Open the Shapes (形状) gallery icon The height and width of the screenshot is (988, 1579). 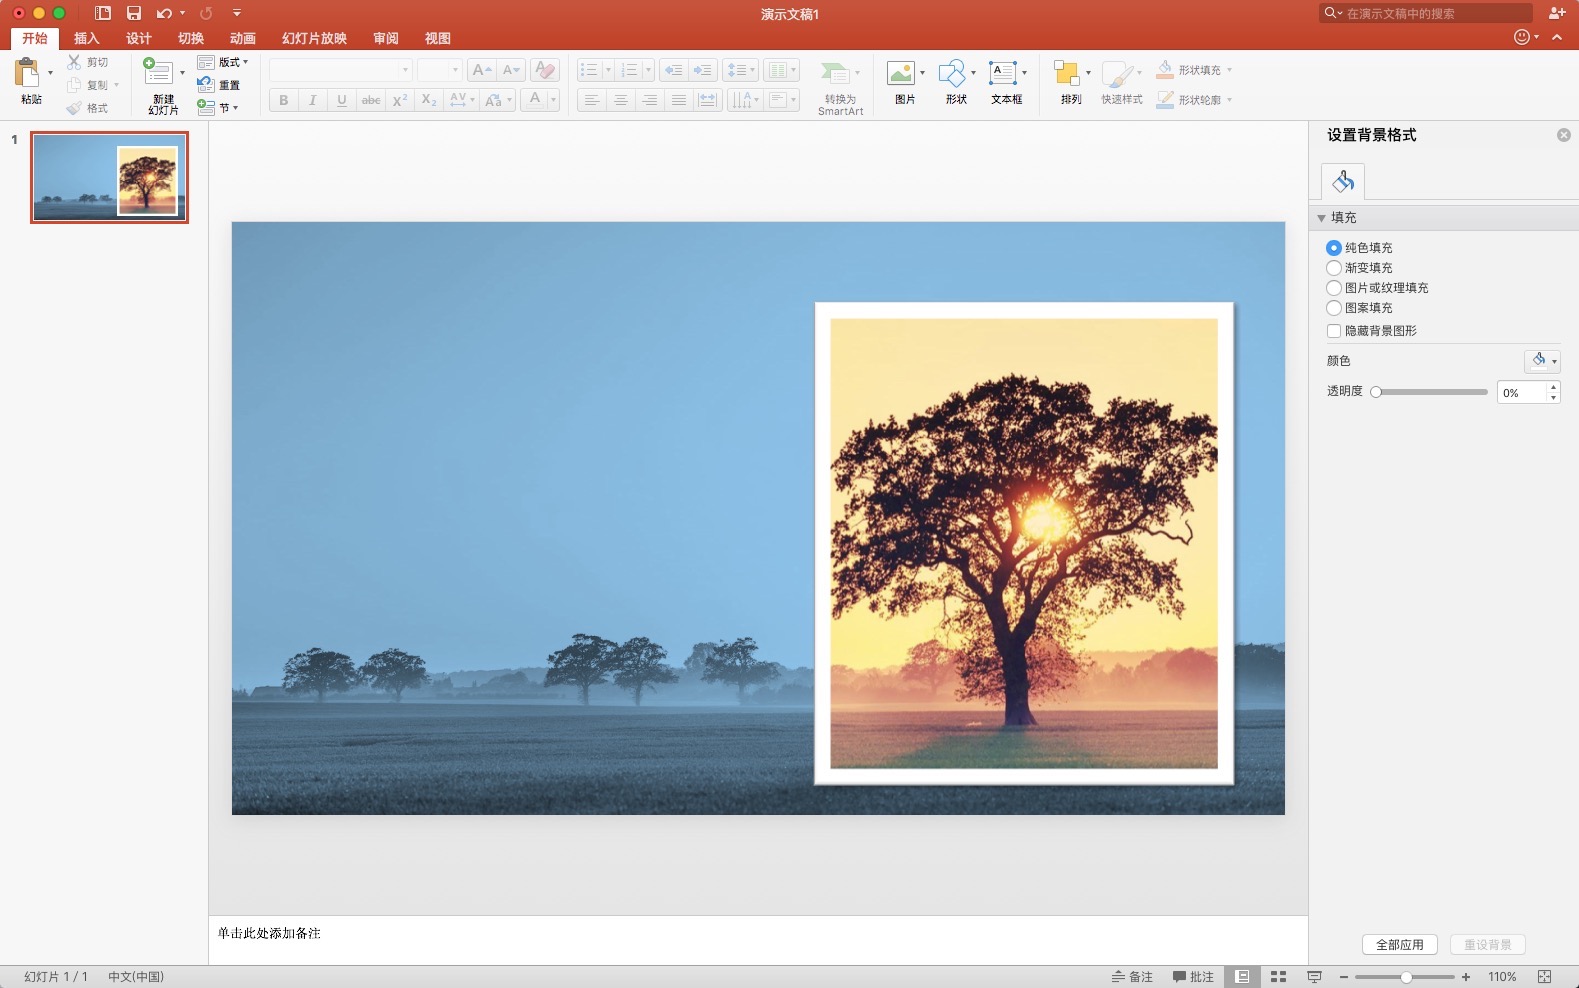(952, 73)
